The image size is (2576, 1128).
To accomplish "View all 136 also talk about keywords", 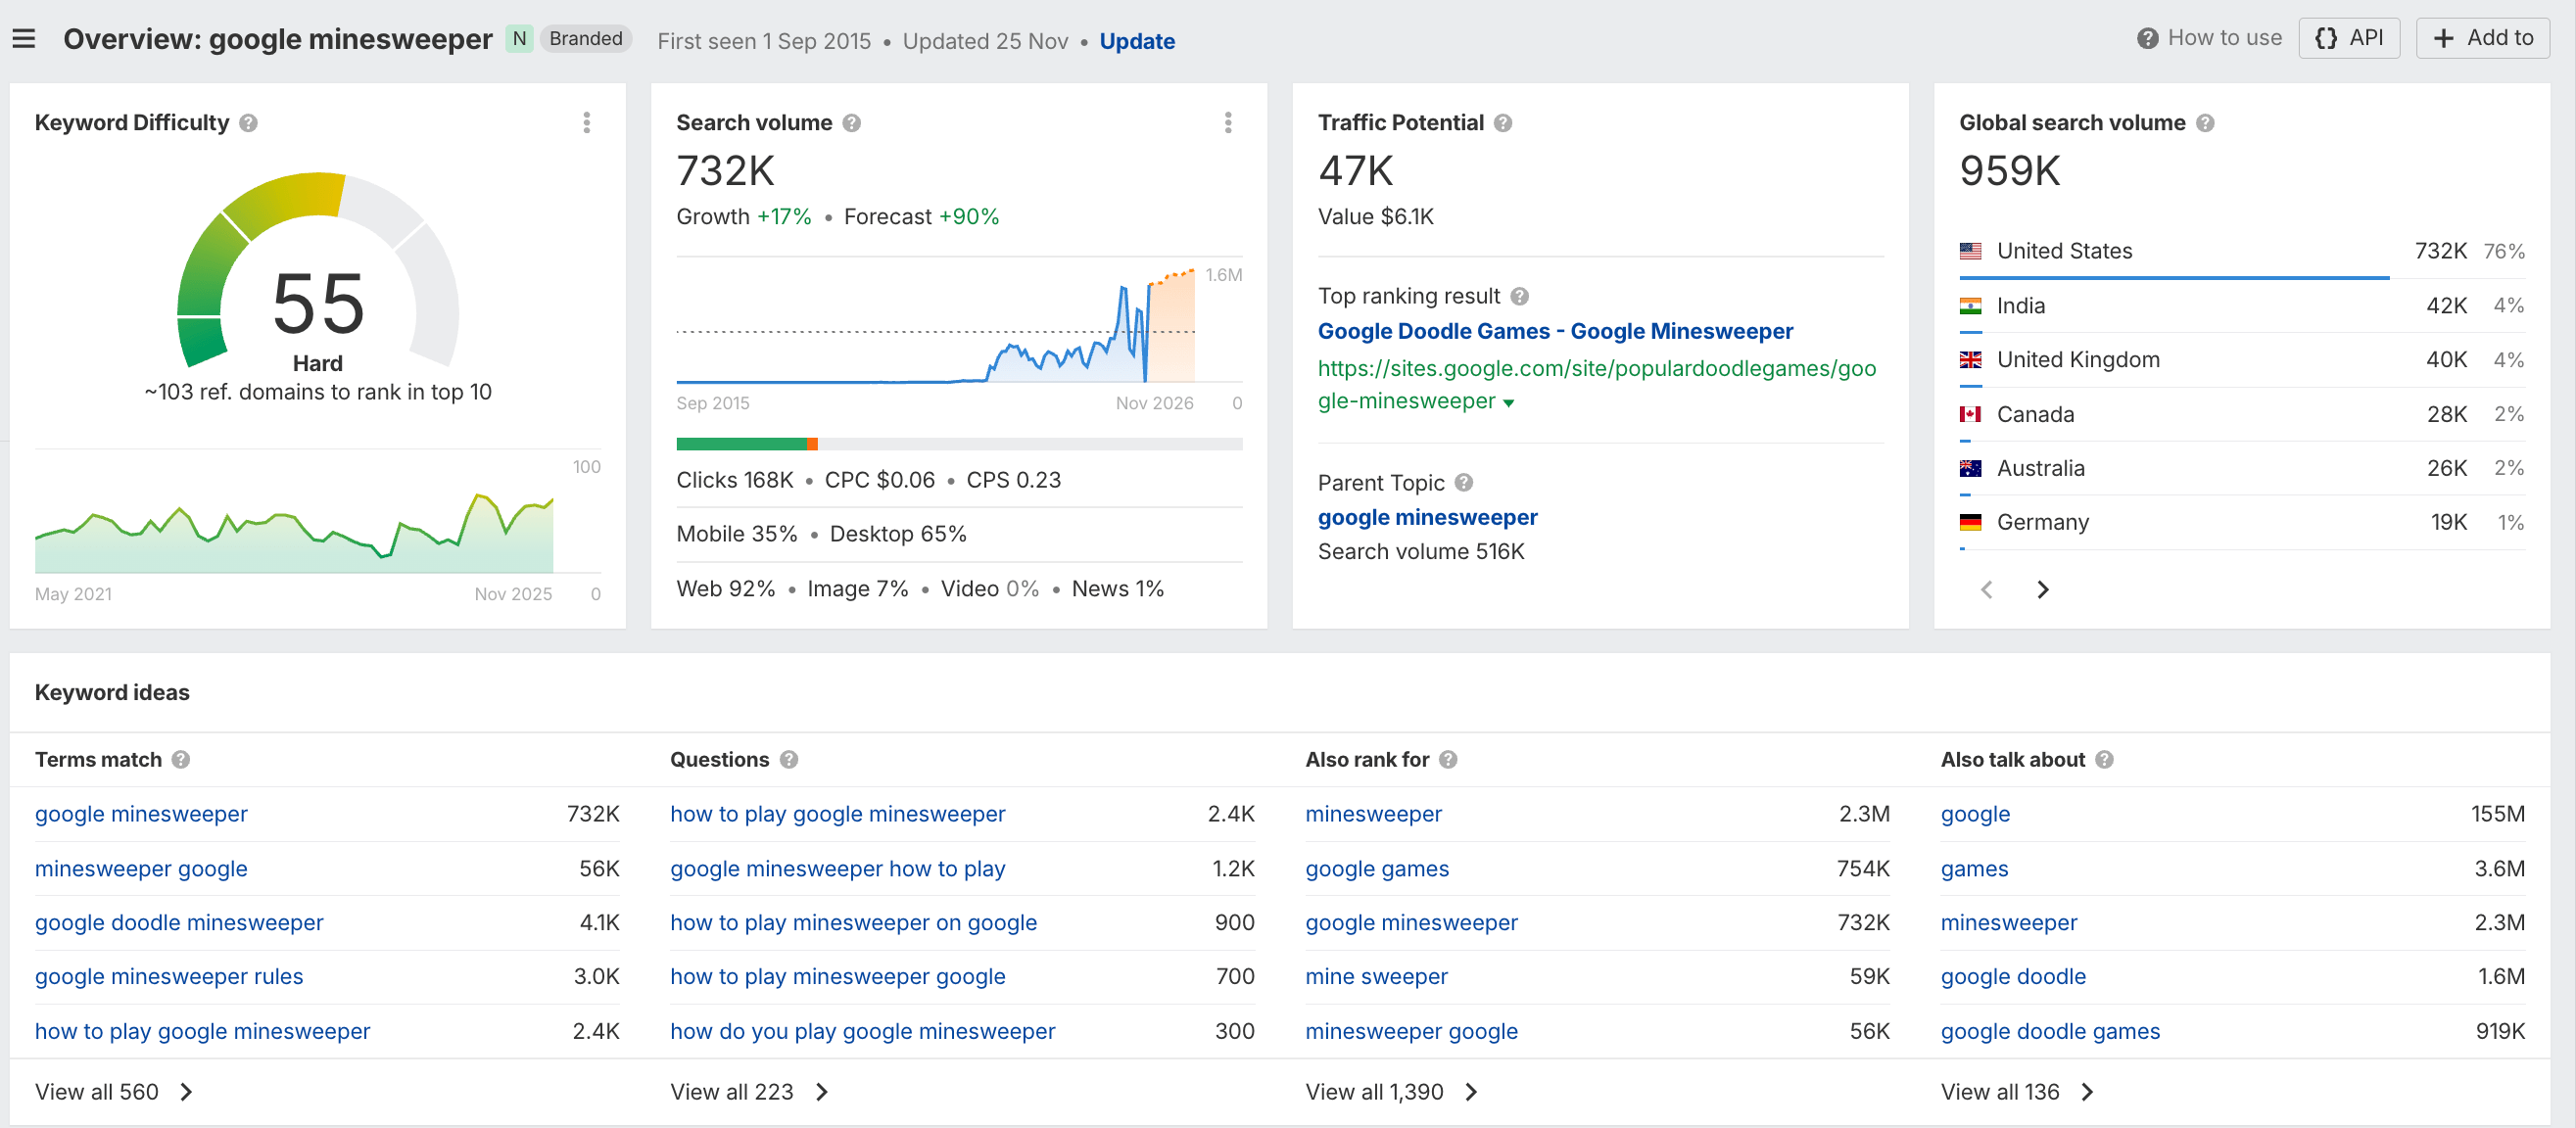I will (x=2017, y=1092).
